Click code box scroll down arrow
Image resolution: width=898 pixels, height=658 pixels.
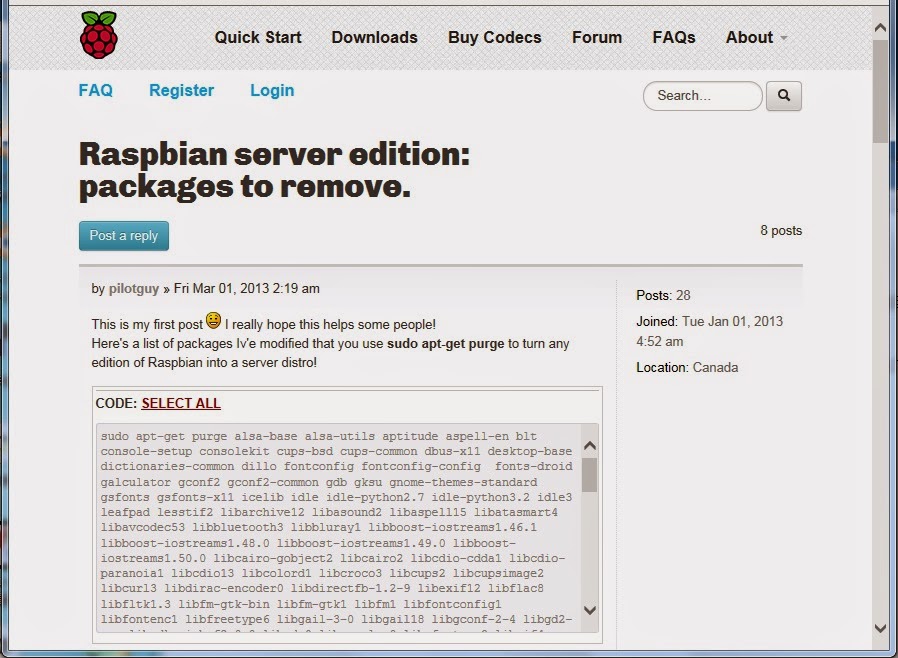tap(590, 610)
